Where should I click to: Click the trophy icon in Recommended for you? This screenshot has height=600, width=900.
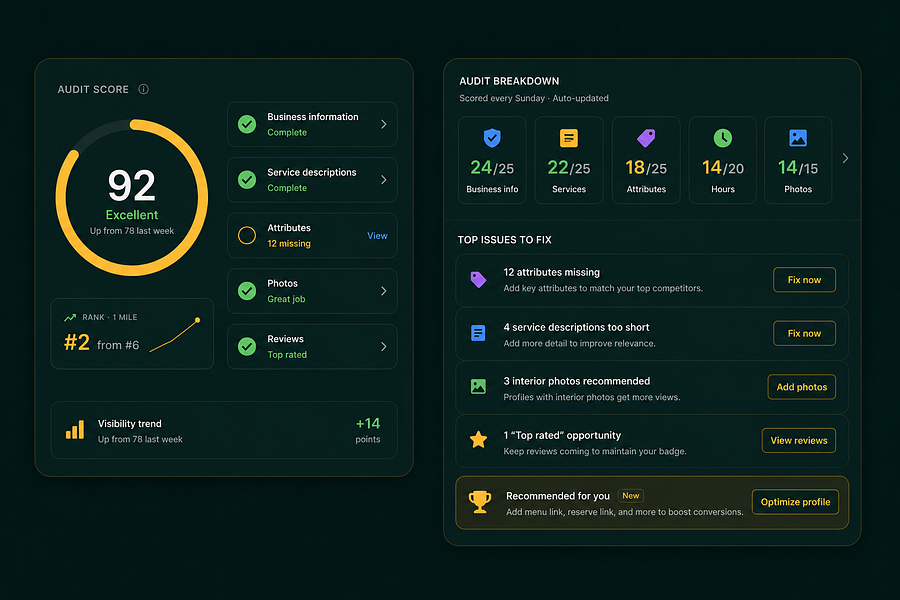tap(479, 502)
